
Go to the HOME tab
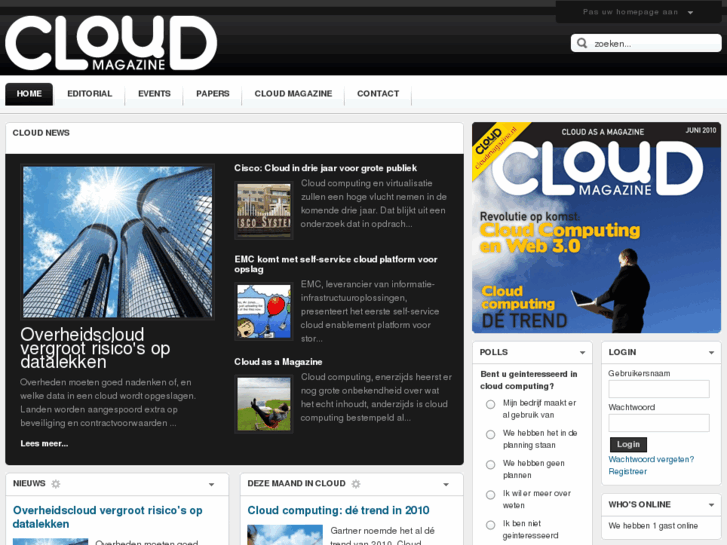(x=29, y=94)
